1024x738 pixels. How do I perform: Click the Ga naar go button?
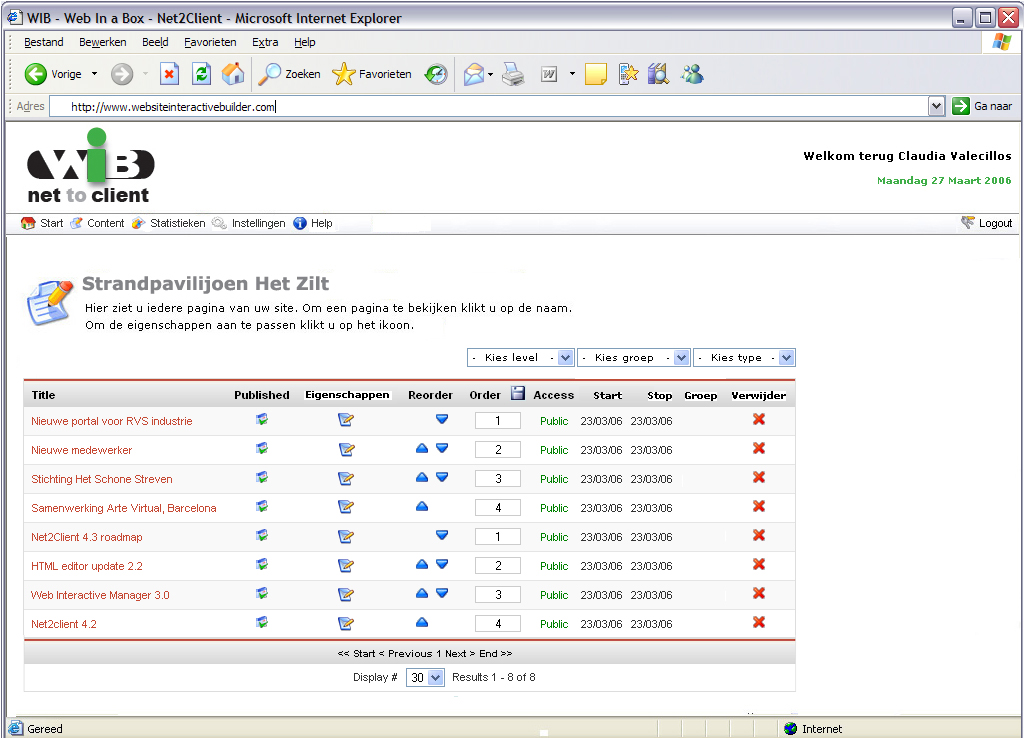pos(982,106)
